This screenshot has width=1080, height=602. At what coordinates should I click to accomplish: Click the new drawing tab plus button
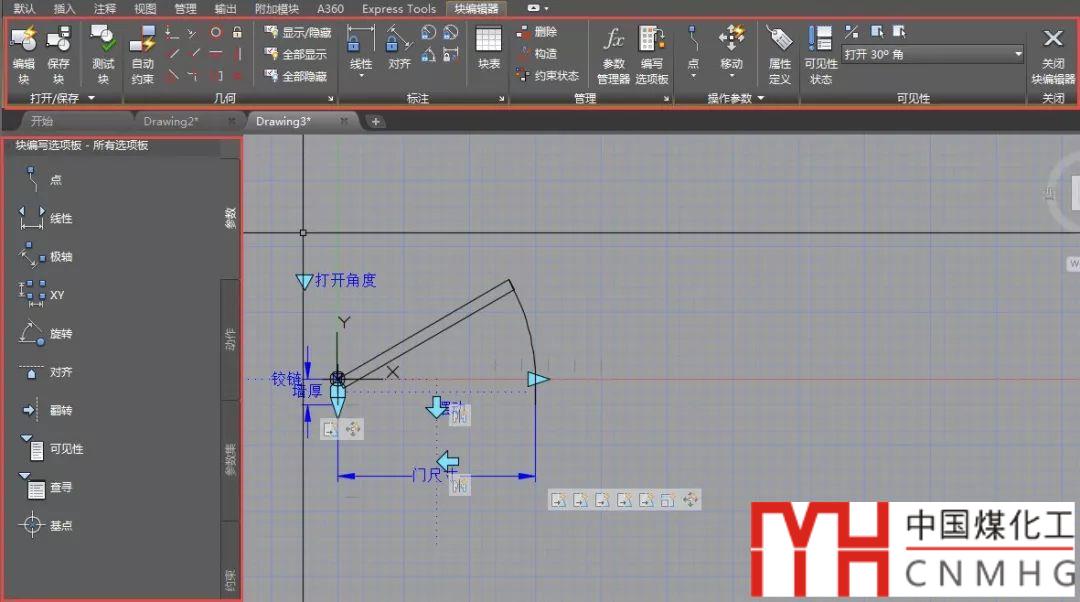pos(376,121)
